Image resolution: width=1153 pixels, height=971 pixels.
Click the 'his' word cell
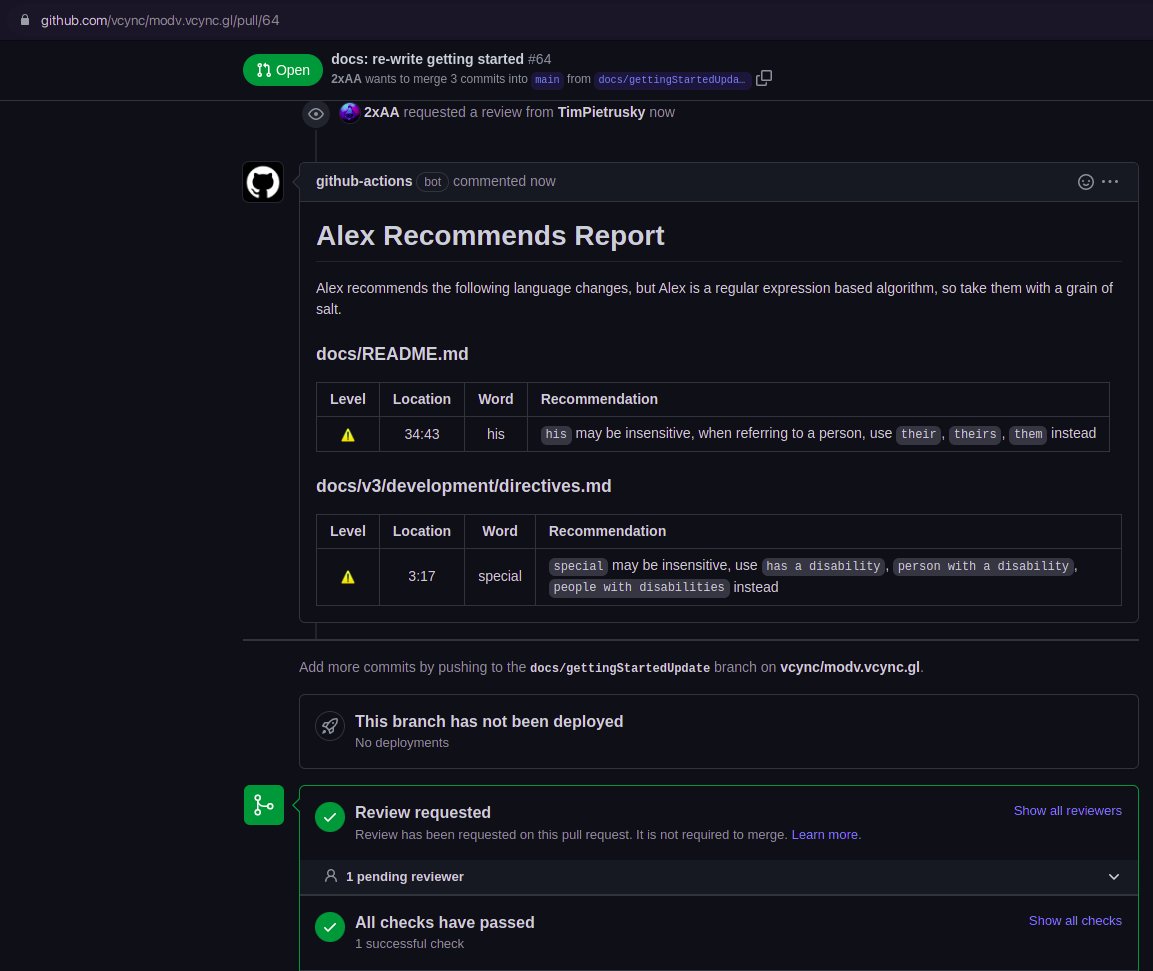pos(496,434)
